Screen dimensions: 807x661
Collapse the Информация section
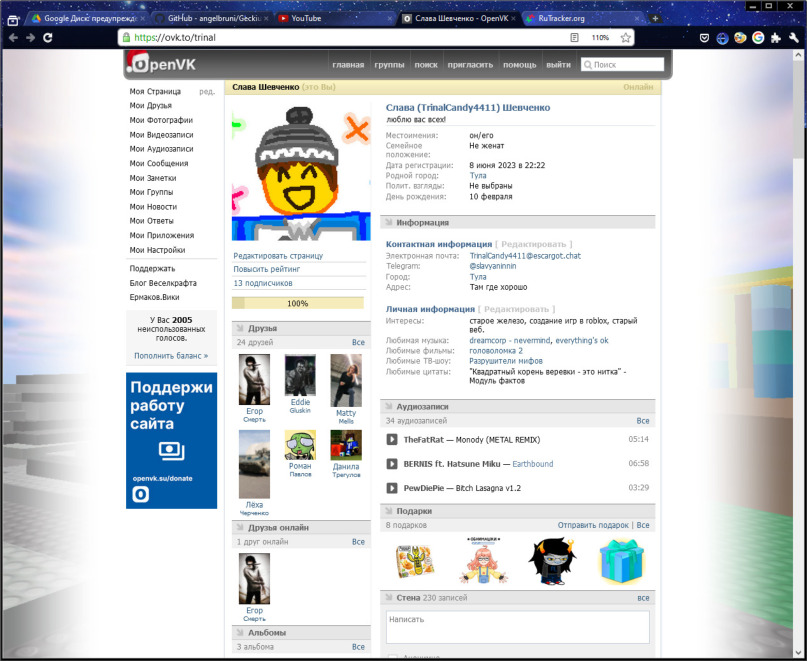click(x=518, y=222)
